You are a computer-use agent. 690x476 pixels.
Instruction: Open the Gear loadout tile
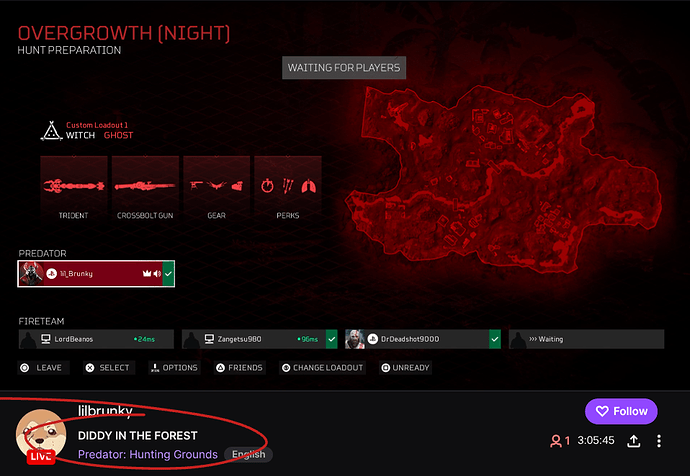[216, 190]
